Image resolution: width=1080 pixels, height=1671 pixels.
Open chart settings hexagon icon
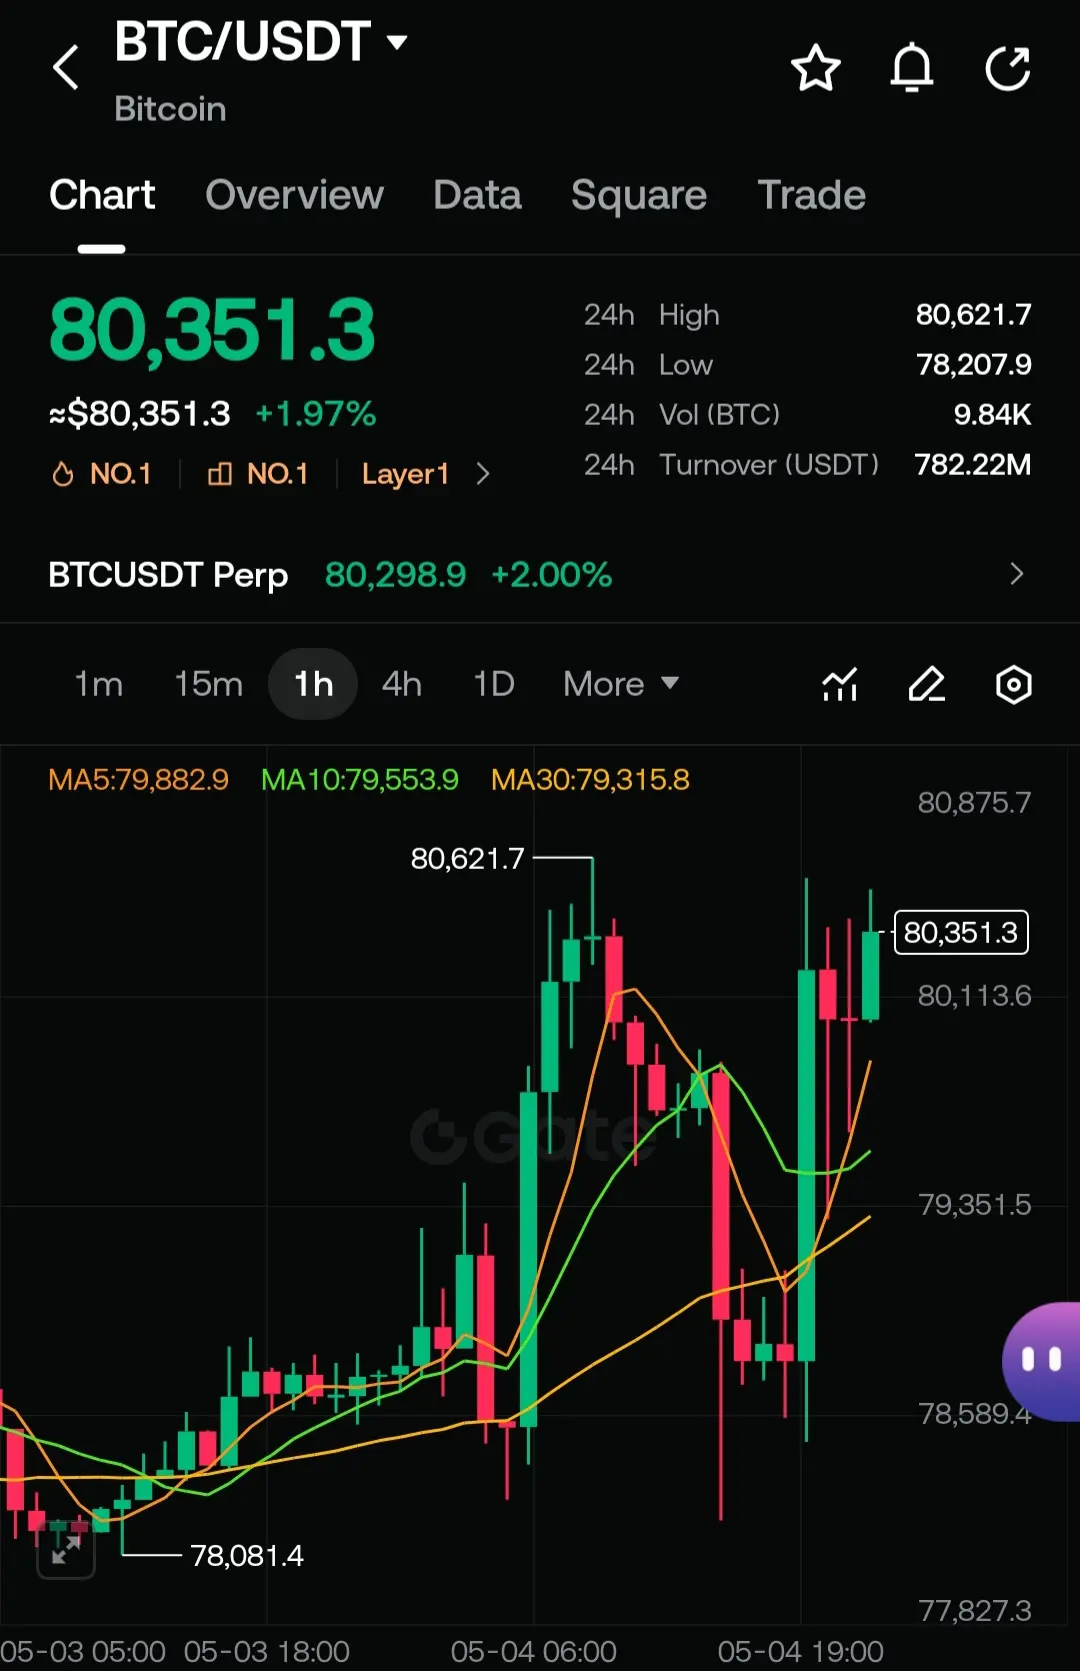point(1014,685)
